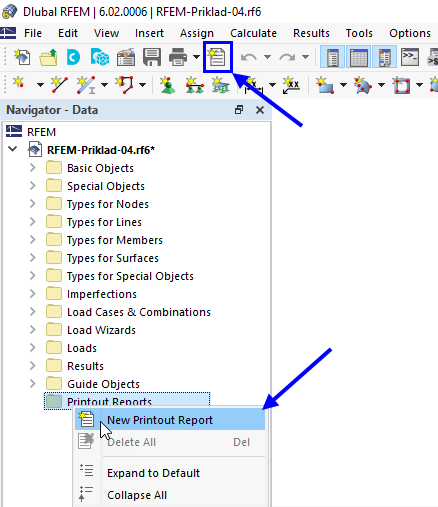Image resolution: width=438 pixels, height=507 pixels.
Task: Open the dimension tool dropdown arrow
Action: point(272,85)
